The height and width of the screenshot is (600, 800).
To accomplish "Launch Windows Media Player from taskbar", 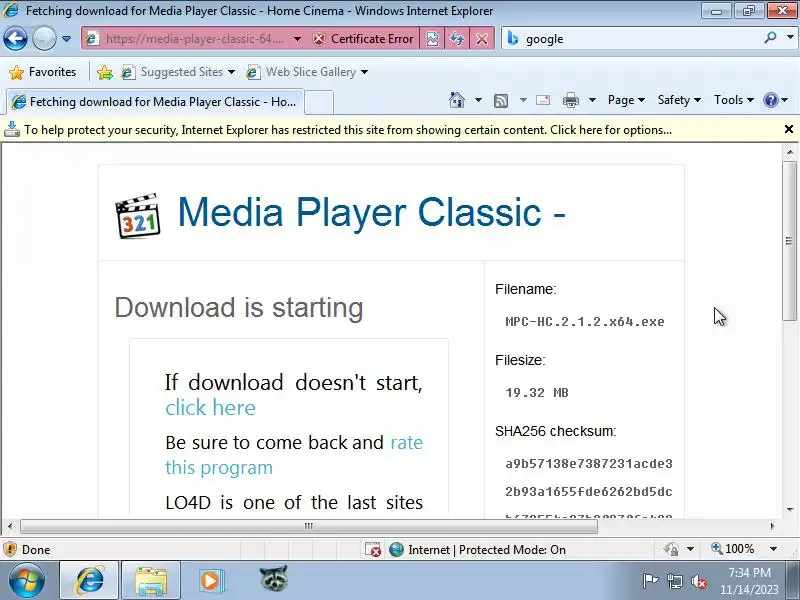I will point(211,580).
